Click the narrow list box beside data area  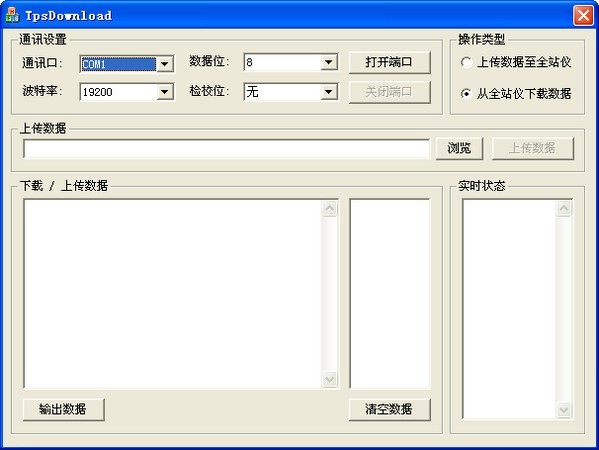[389, 293]
